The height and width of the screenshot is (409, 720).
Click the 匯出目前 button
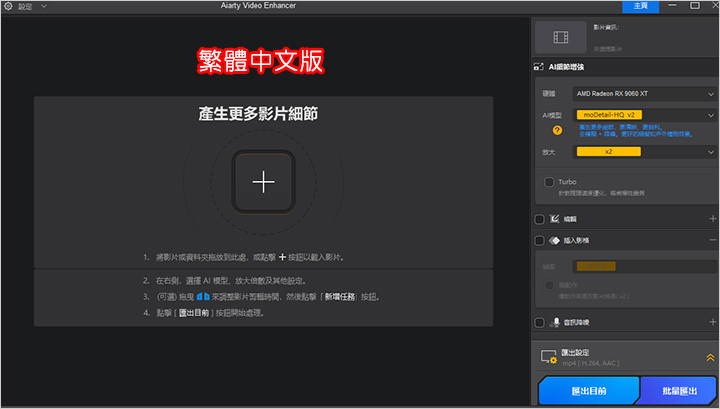click(589, 391)
